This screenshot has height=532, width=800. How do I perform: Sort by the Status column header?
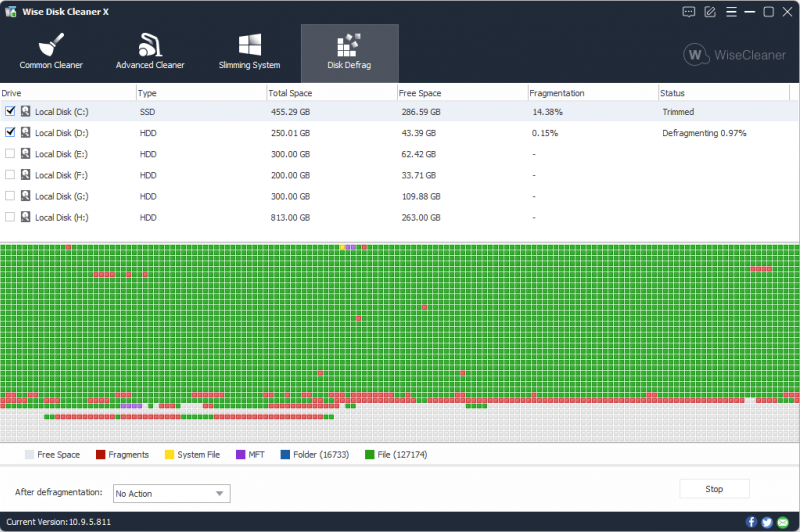724,93
